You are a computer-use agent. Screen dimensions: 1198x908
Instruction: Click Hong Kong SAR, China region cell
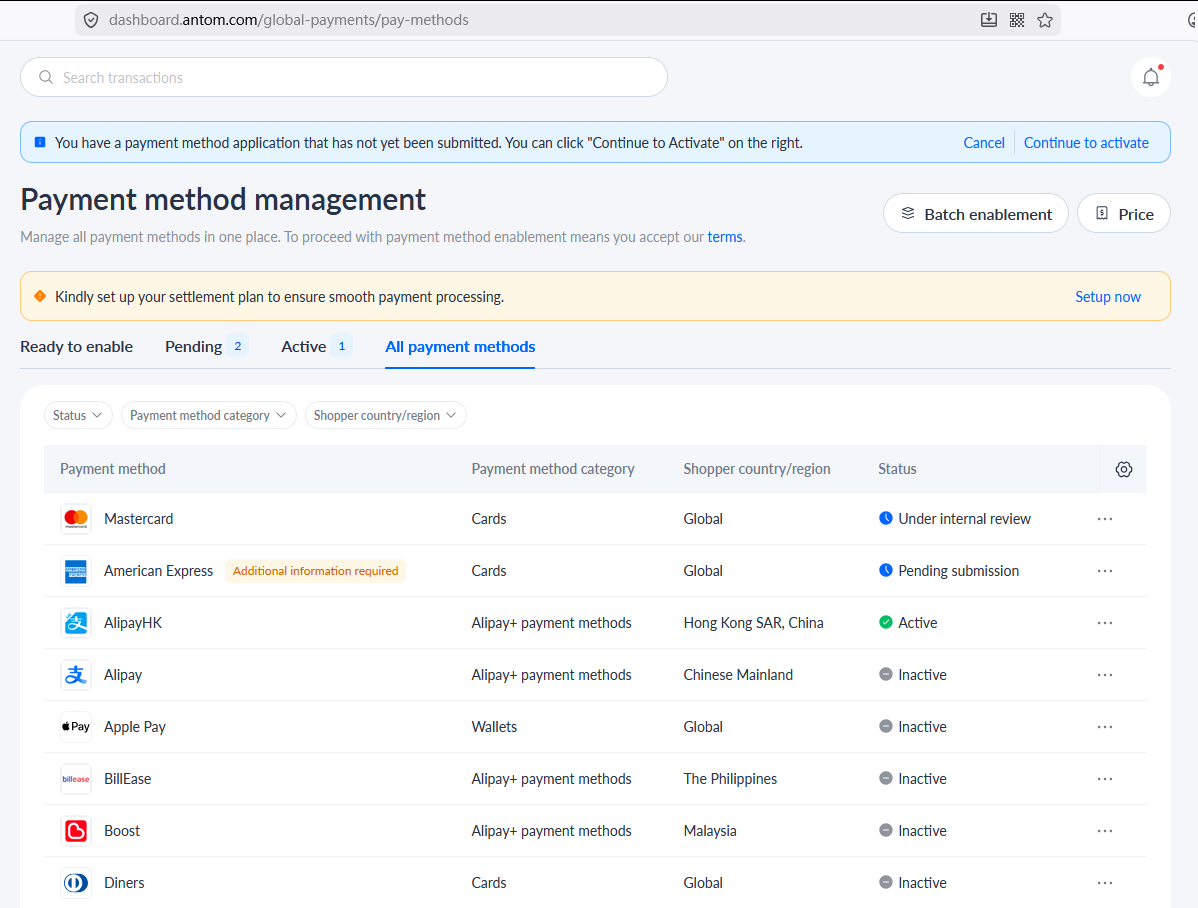[753, 623]
